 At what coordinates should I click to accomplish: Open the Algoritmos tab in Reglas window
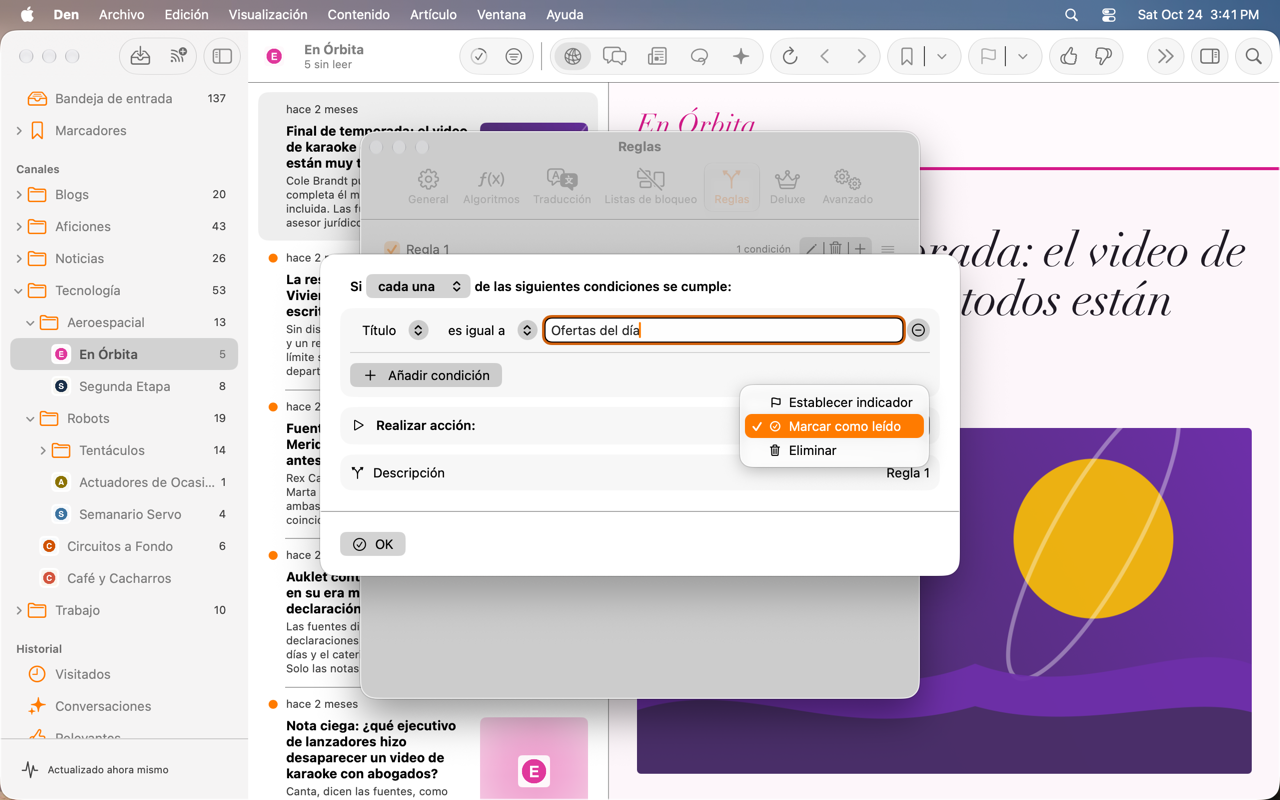click(x=491, y=186)
